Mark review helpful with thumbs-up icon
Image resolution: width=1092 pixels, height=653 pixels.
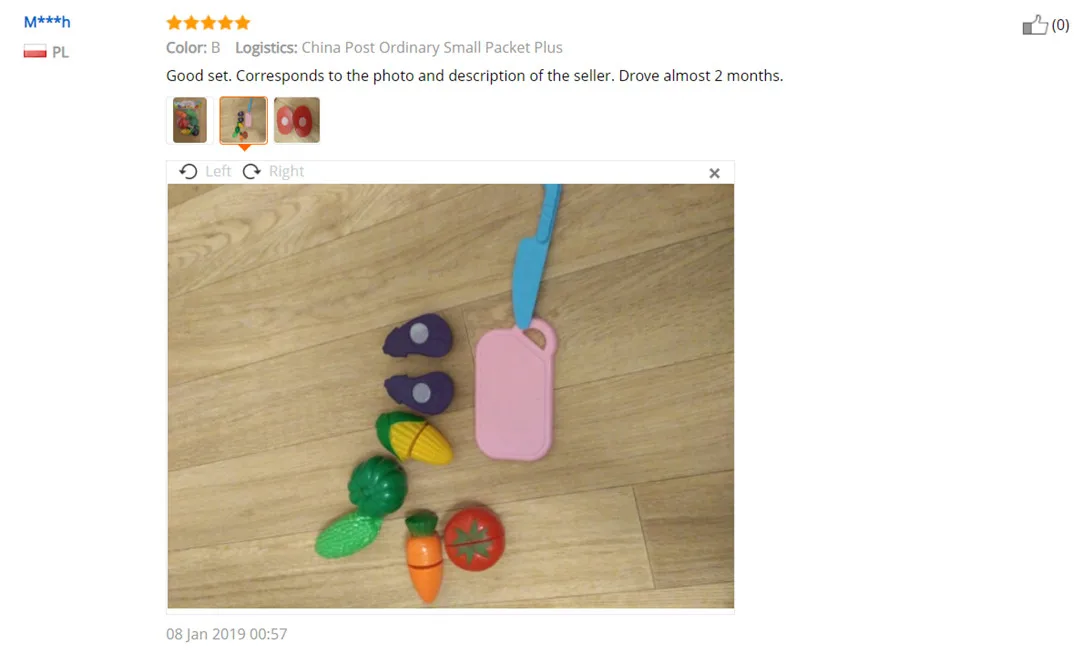[1035, 25]
